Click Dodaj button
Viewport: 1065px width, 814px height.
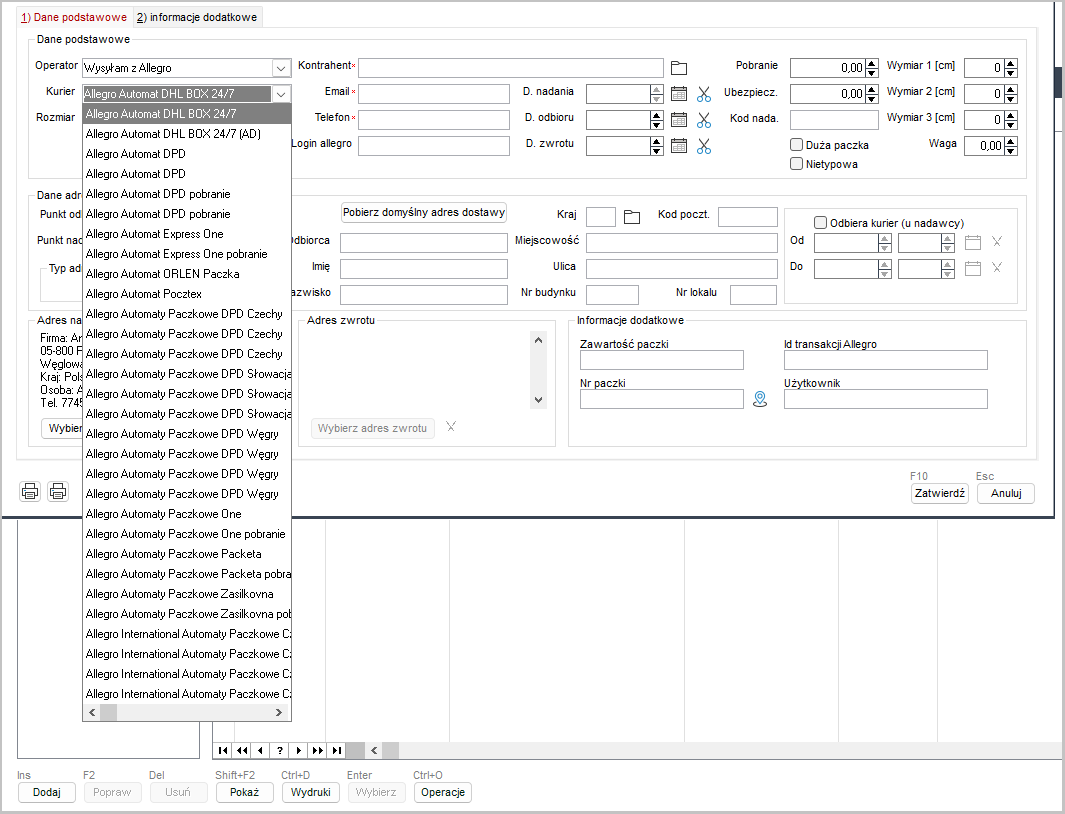[x=46, y=792]
